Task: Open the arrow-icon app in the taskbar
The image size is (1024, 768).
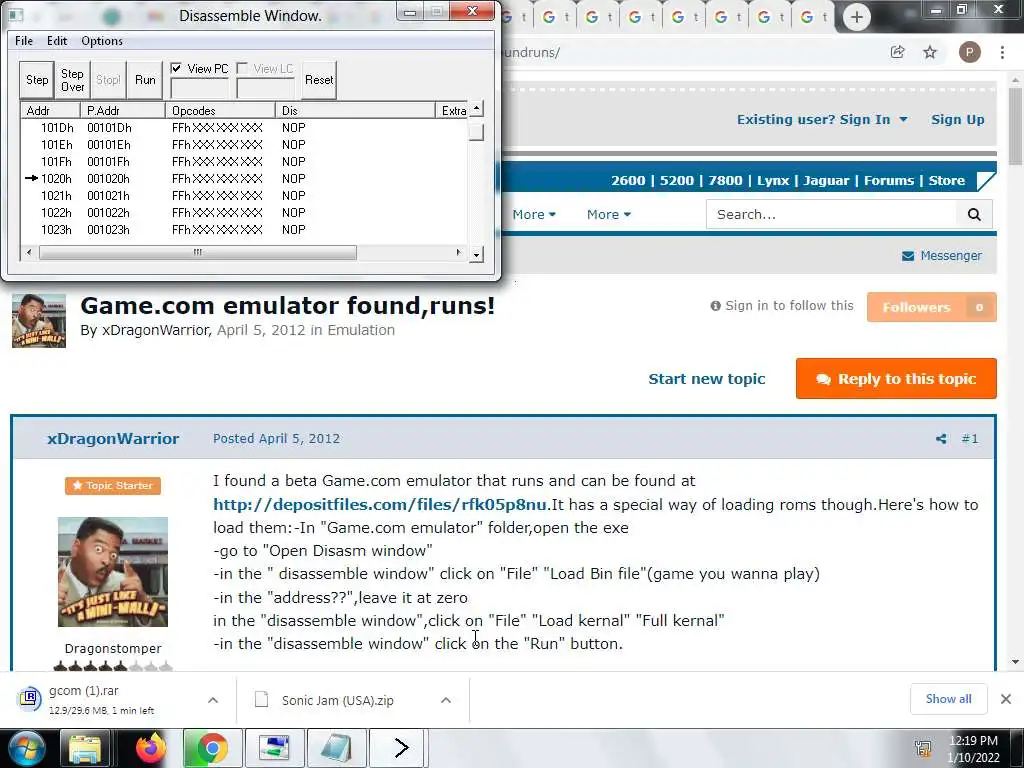Action: coord(398,748)
